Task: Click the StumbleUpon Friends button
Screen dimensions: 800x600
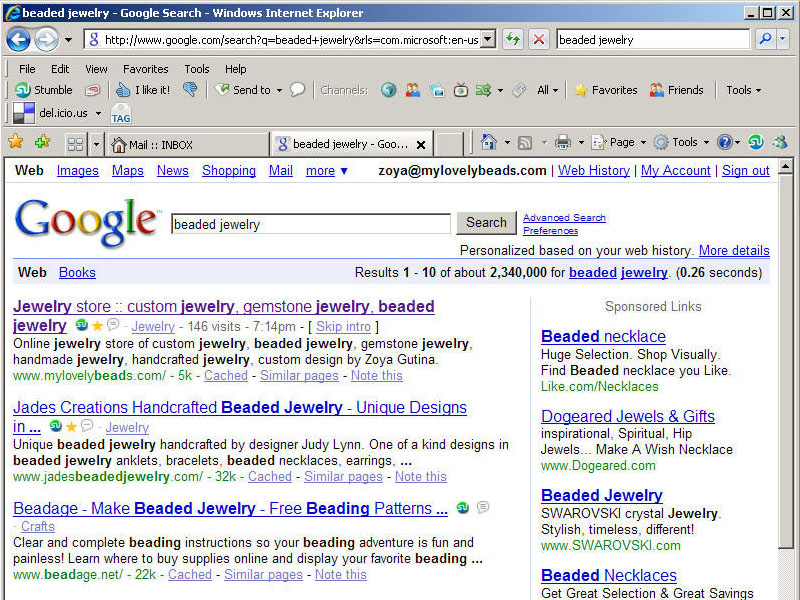Action: [677, 90]
